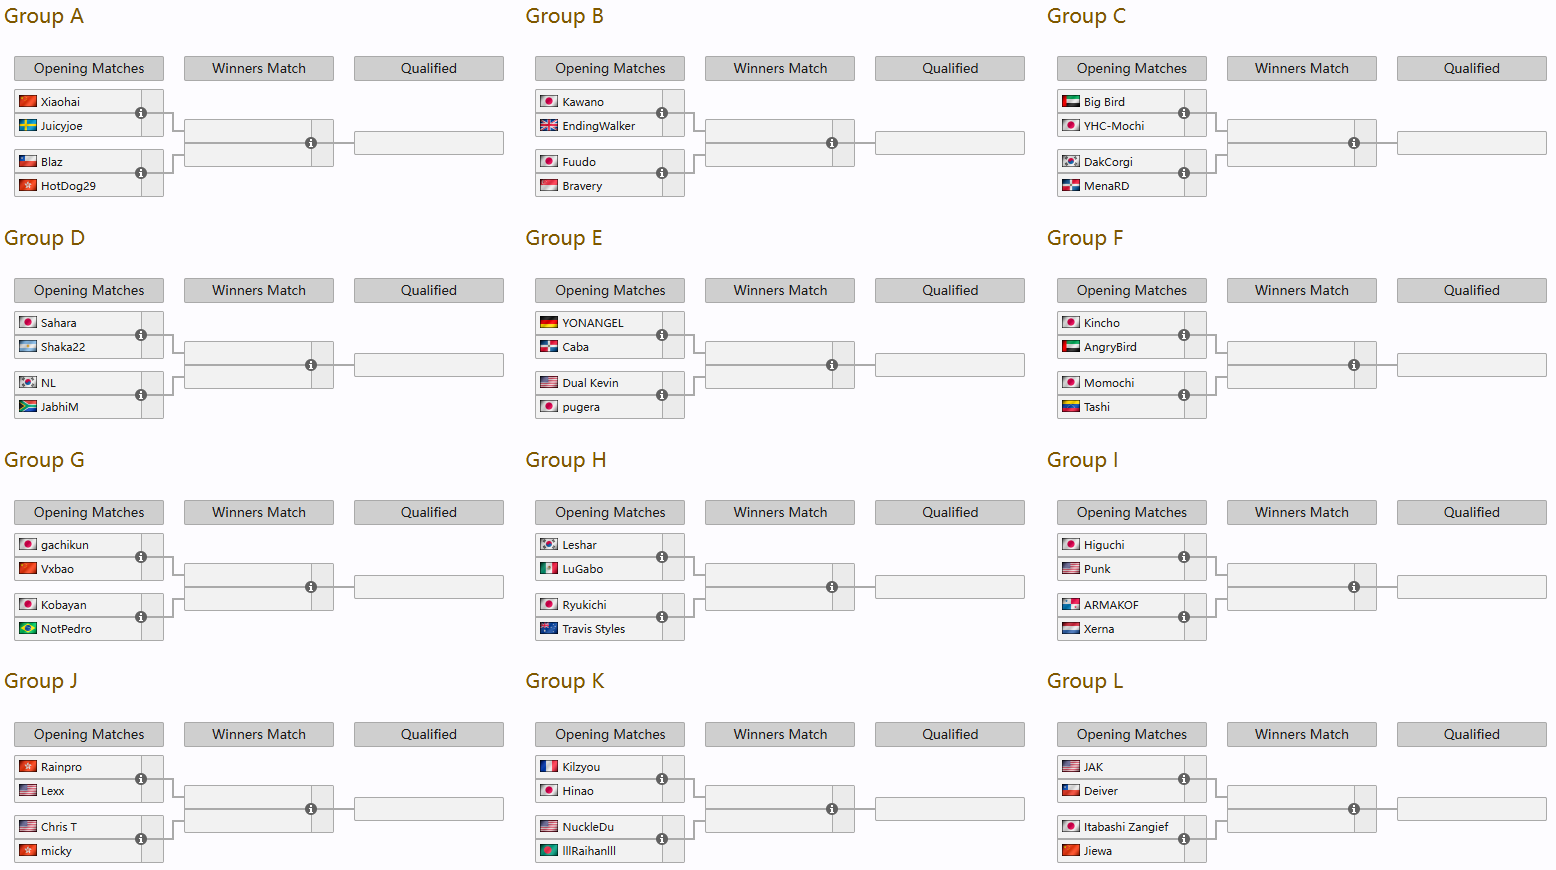Click Group A empty Qualified slot
1556x870 pixels.
pos(428,143)
